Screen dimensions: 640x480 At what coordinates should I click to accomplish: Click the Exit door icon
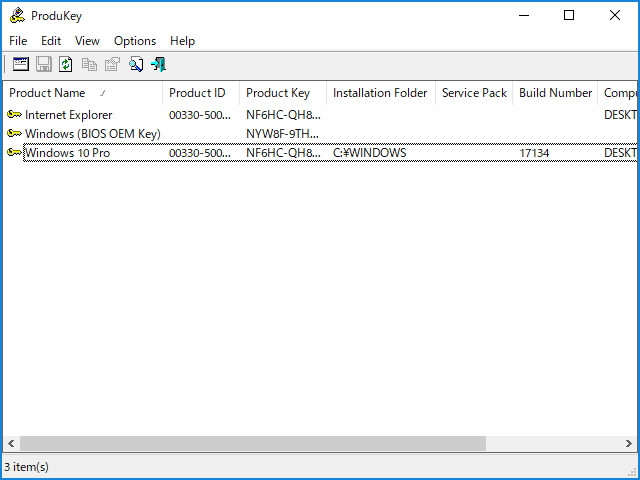158,64
